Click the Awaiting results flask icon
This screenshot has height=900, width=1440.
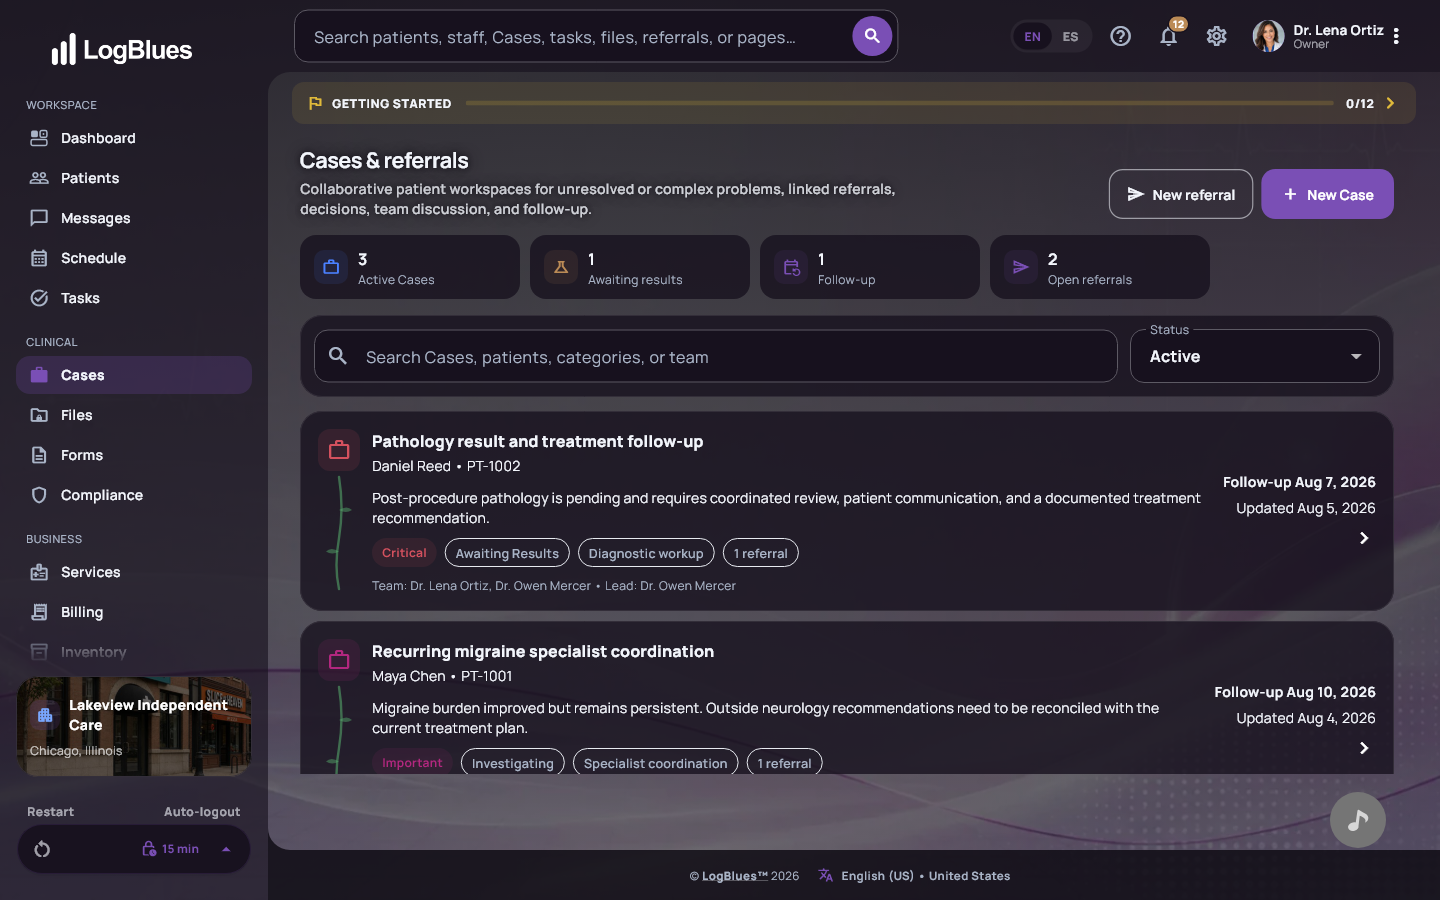[561, 267]
